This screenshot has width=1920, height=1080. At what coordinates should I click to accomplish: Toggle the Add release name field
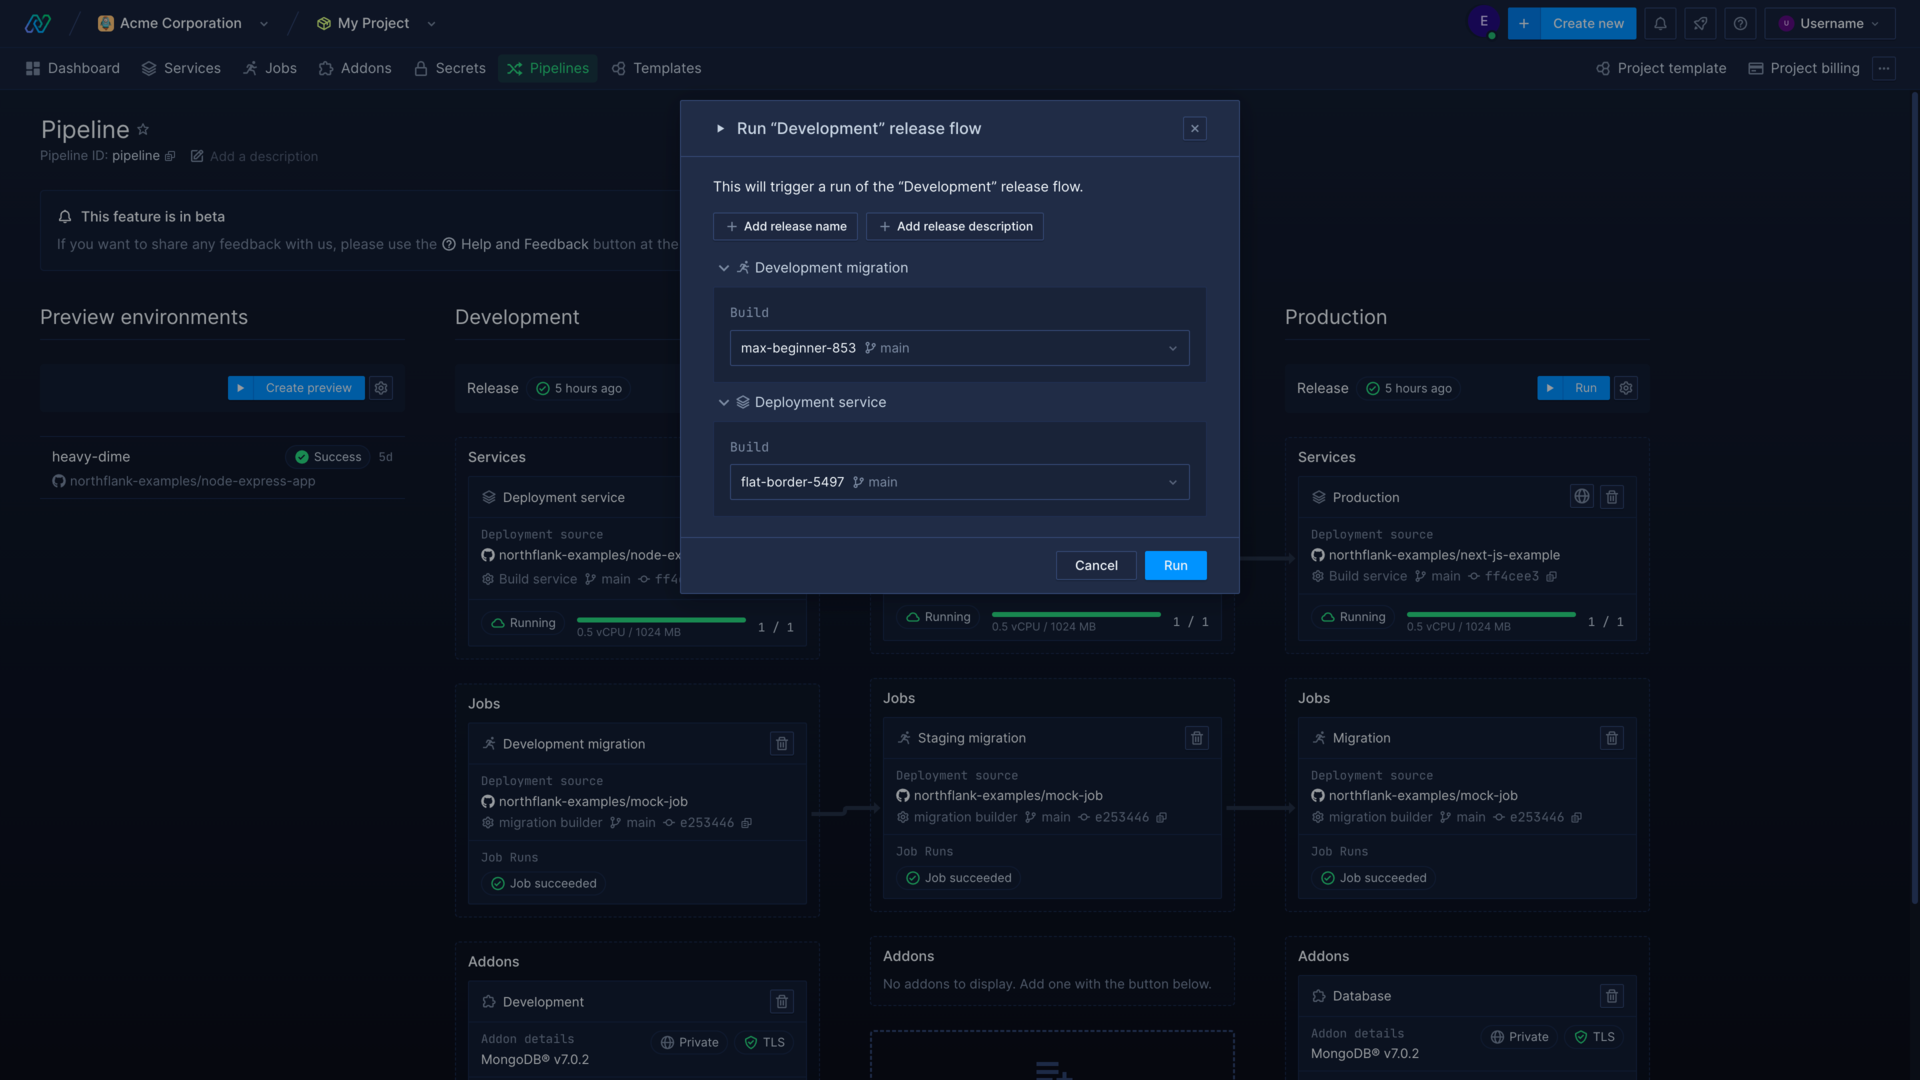point(785,225)
